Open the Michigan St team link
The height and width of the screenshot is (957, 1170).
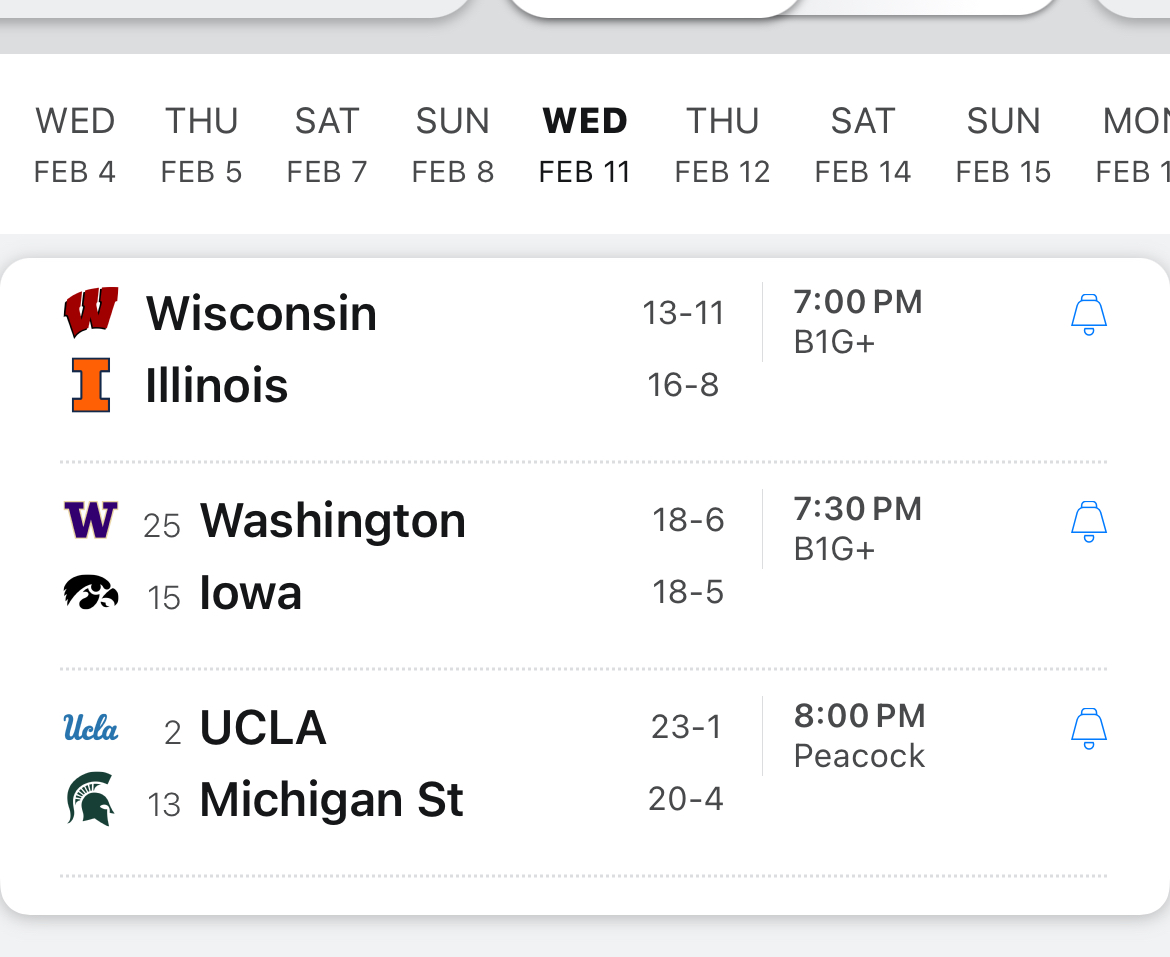coord(331,800)
